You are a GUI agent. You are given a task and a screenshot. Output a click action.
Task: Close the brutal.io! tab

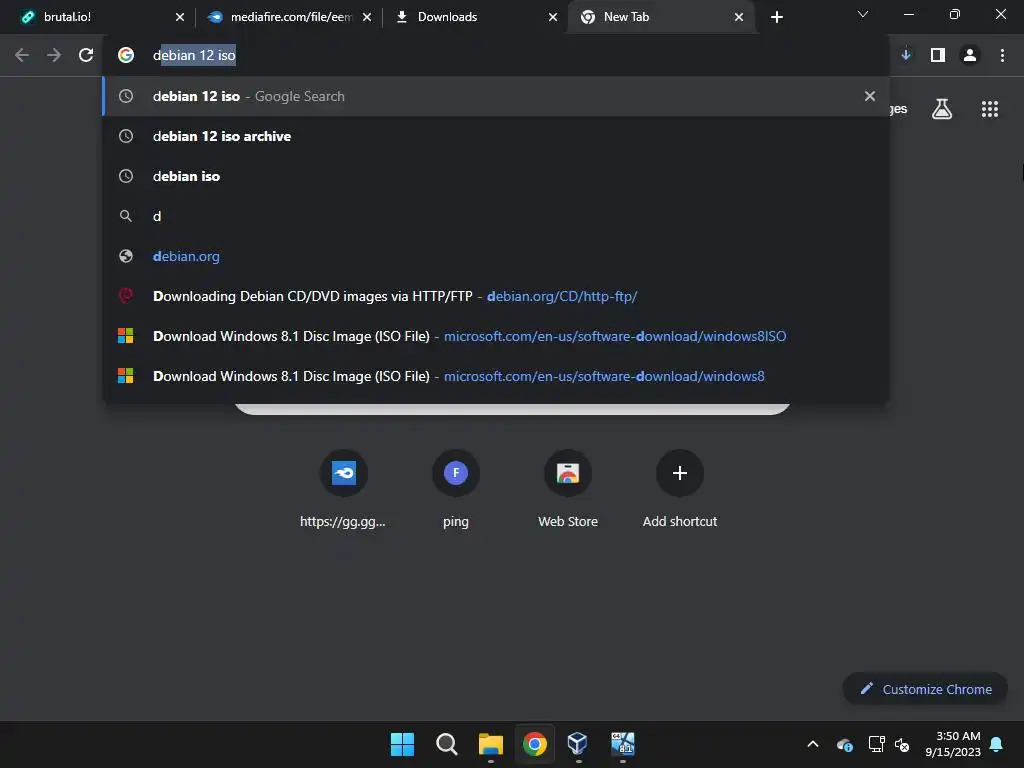(x=180, y=17)
